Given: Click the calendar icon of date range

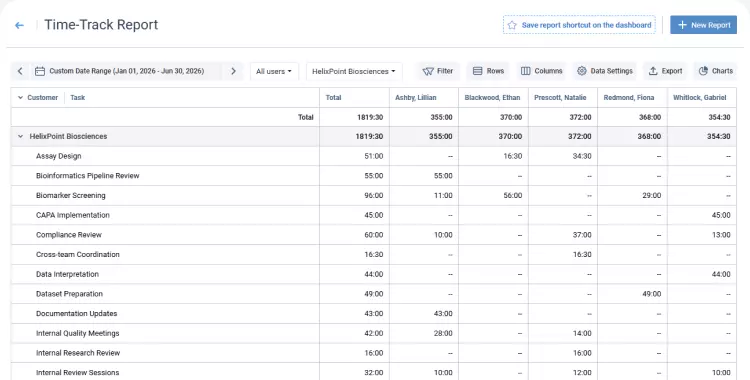Looking at the screenshot, I should (x=40, y=71).
